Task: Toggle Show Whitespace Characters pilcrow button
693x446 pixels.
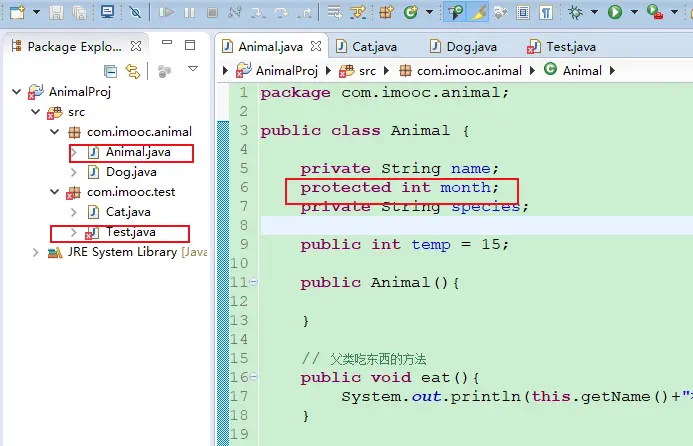Action: (x=546, y=12)
